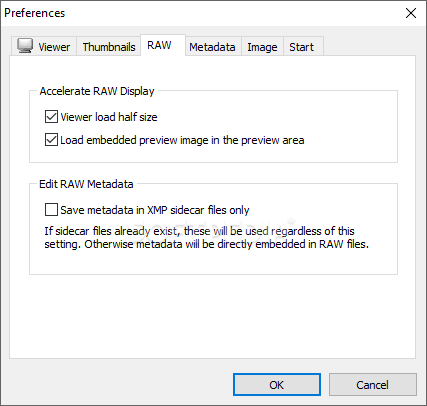Image resolution: width=427 pixels, height=406 pixels.
Task: Open the Start tab
Action: click(x=303, y=46)
